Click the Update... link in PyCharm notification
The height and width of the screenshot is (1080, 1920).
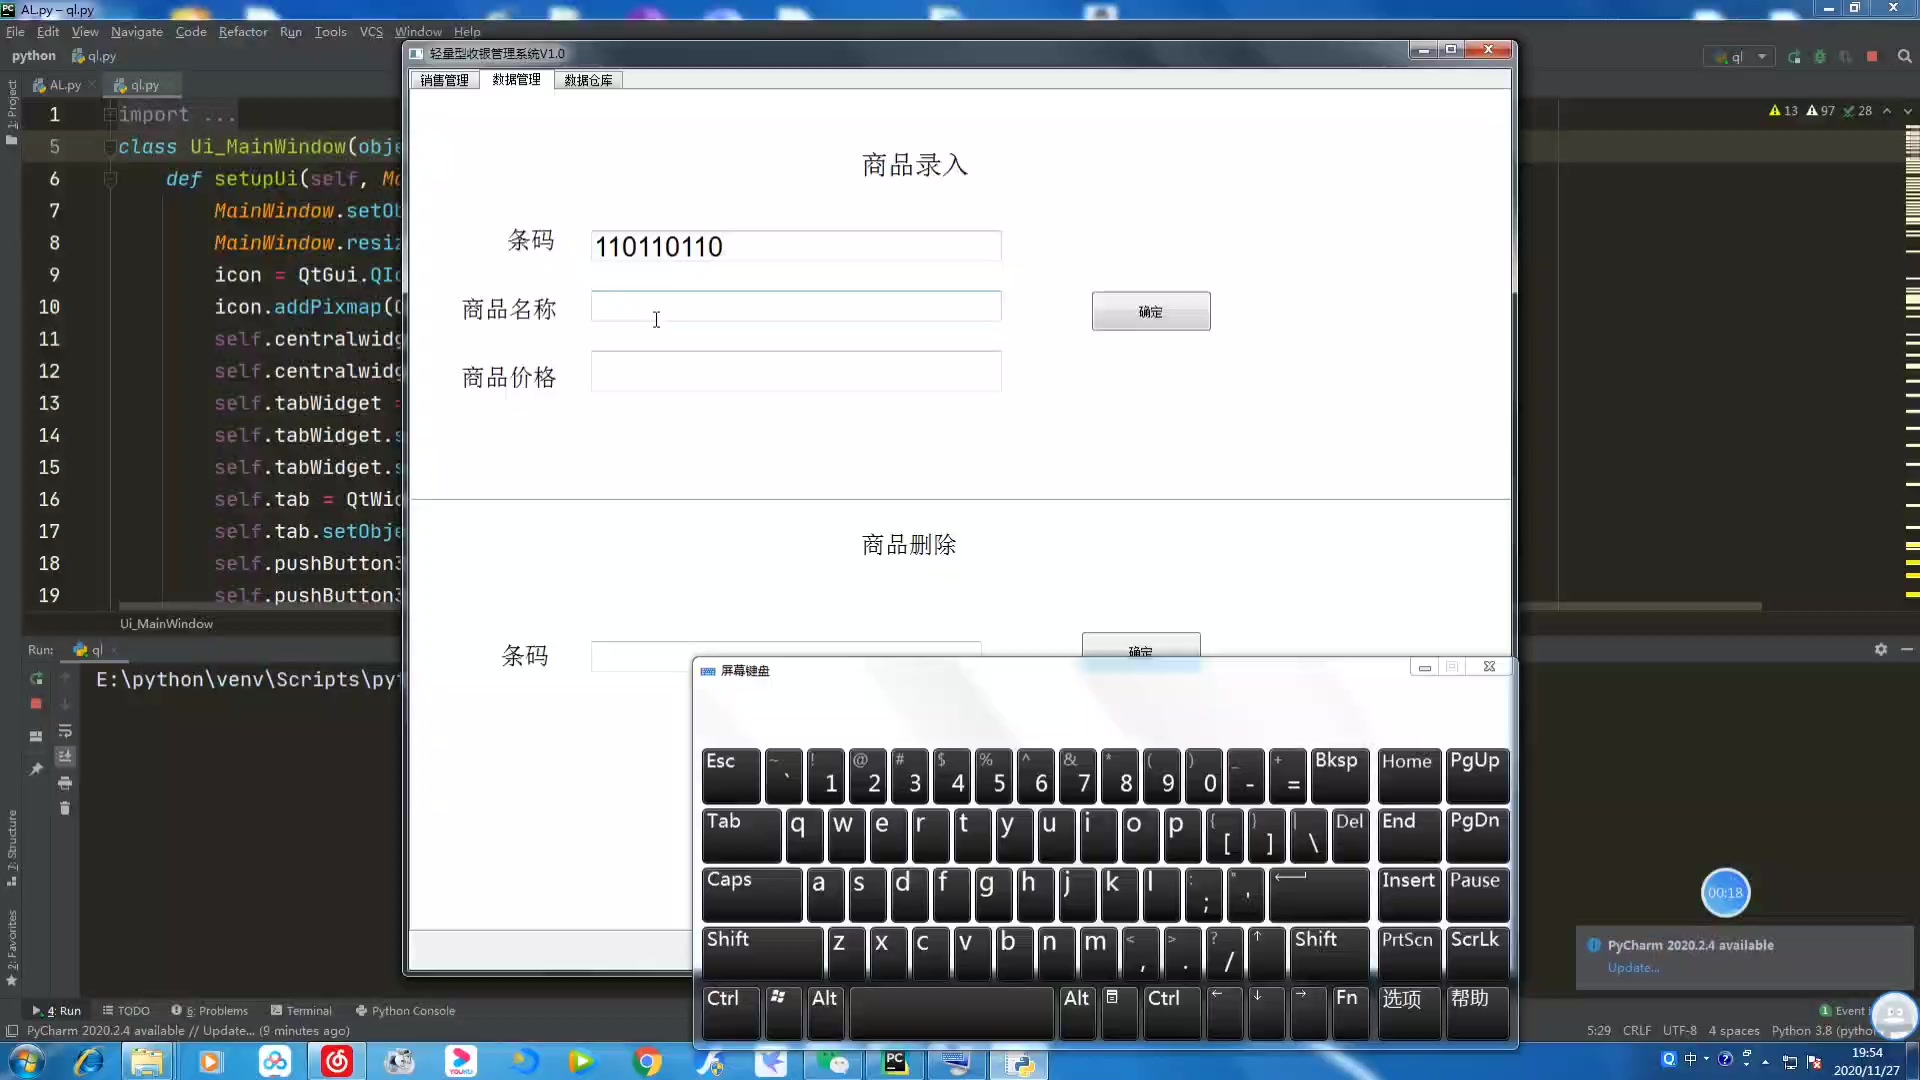[1633, 967]
